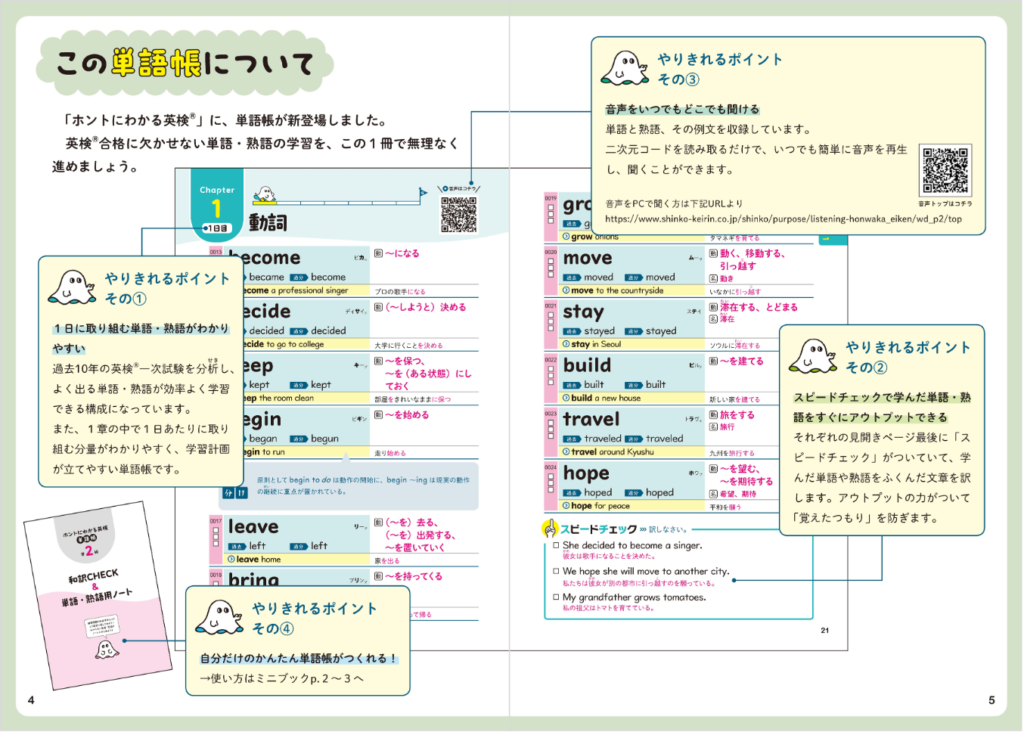Screen dimensions: 1024x732
Task: Check the box for 'She decided to become a singer'
Action: point(555,546)
